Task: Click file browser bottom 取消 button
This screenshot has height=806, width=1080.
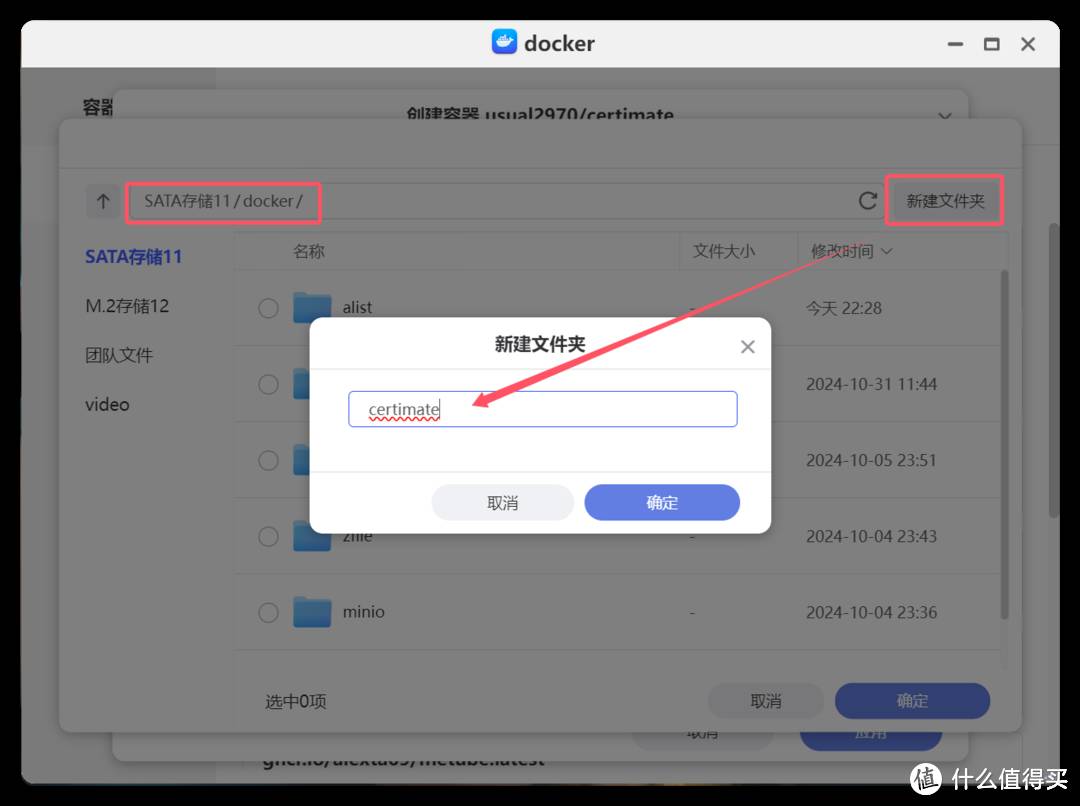Action: pyautogui.click(x=765, y=701)
